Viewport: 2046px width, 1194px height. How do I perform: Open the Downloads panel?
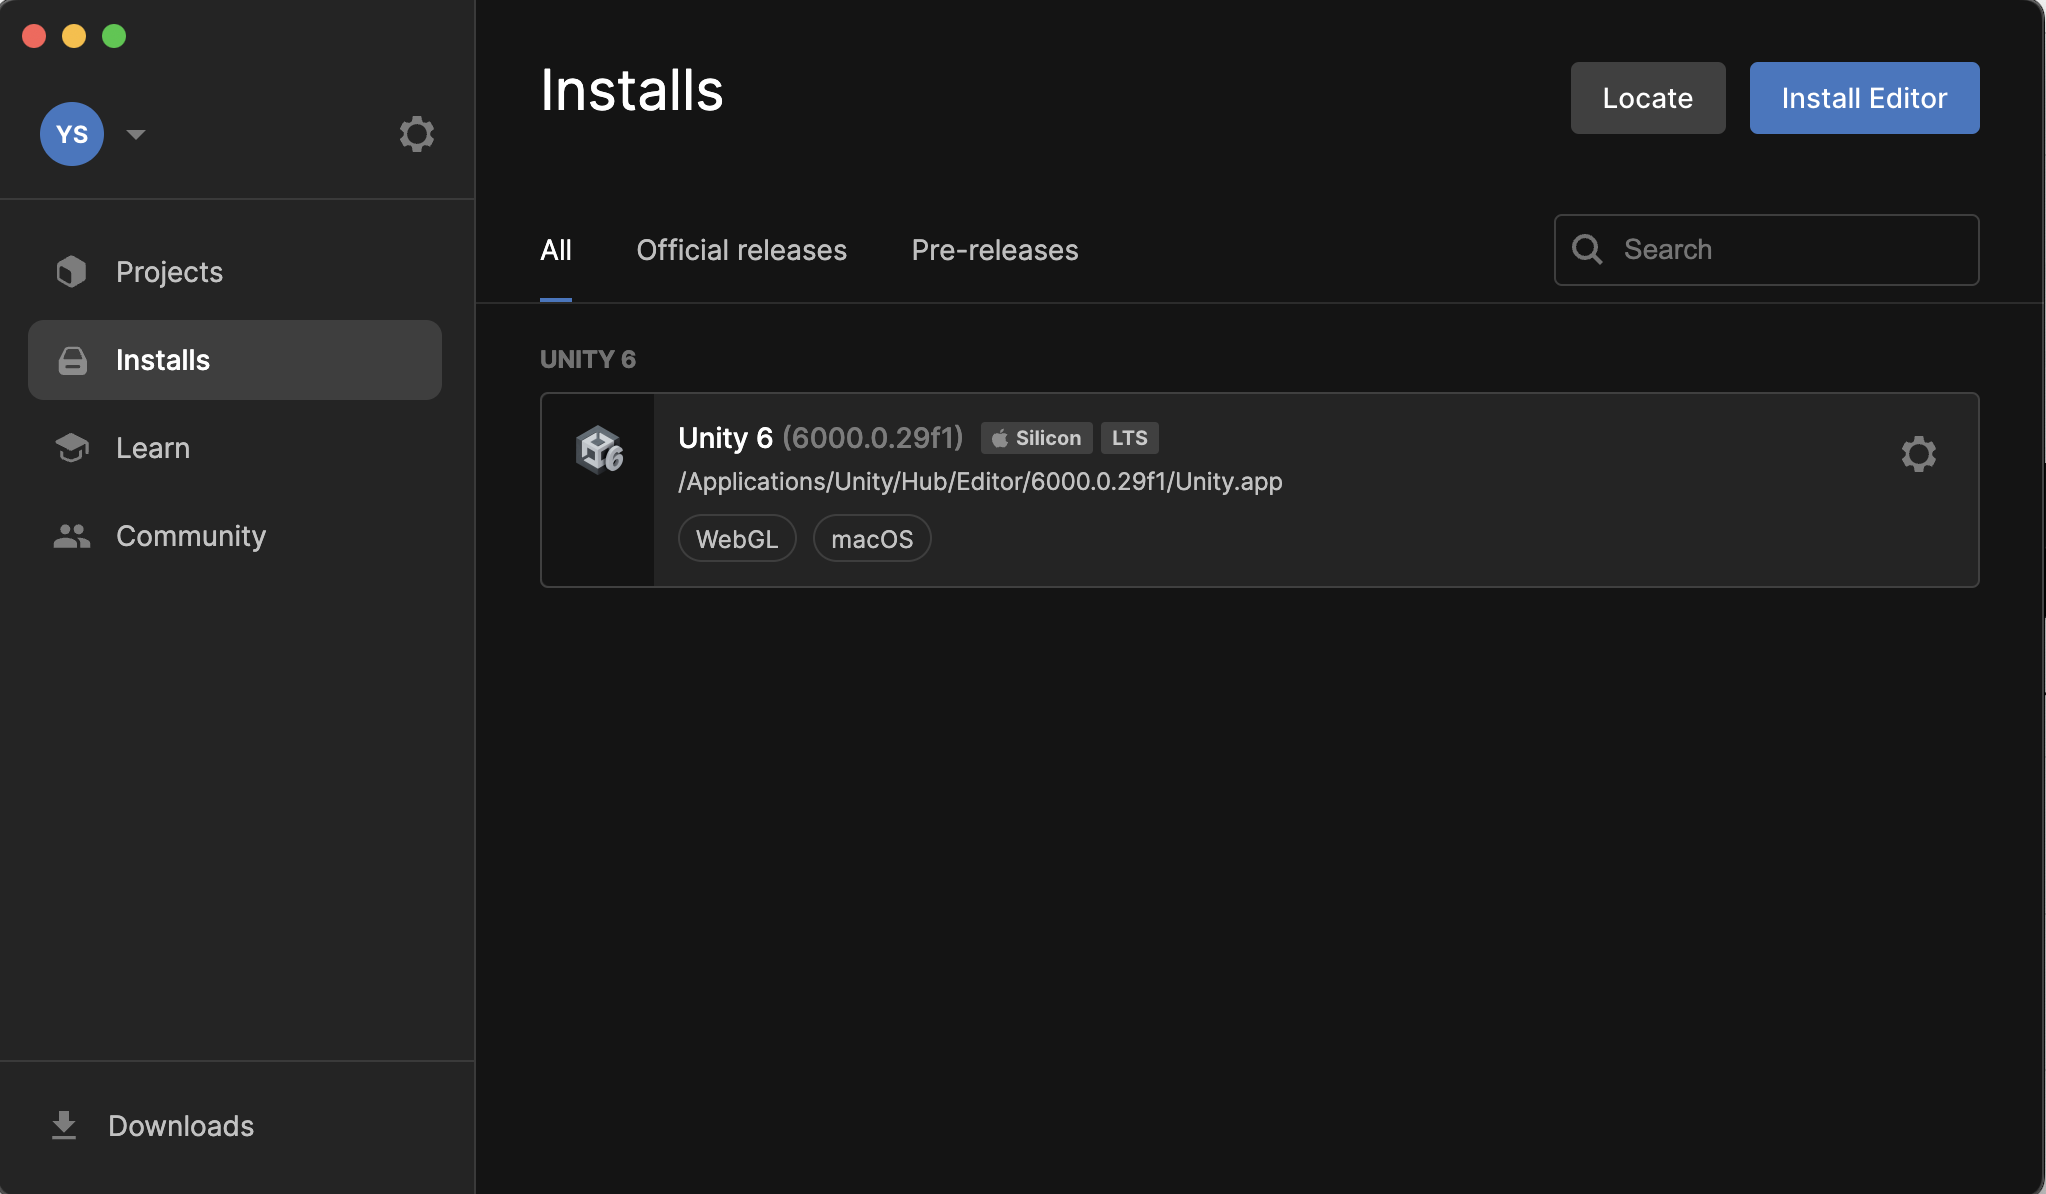click(237, 1126)
